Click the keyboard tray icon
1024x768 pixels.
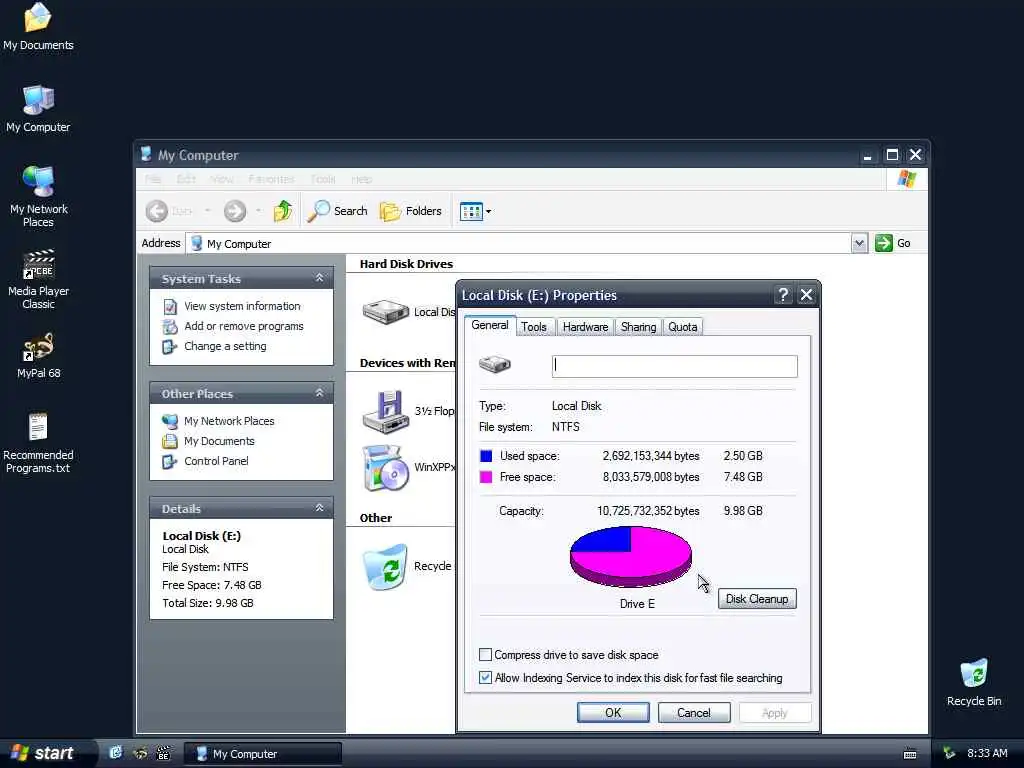(x=910, y=754)
